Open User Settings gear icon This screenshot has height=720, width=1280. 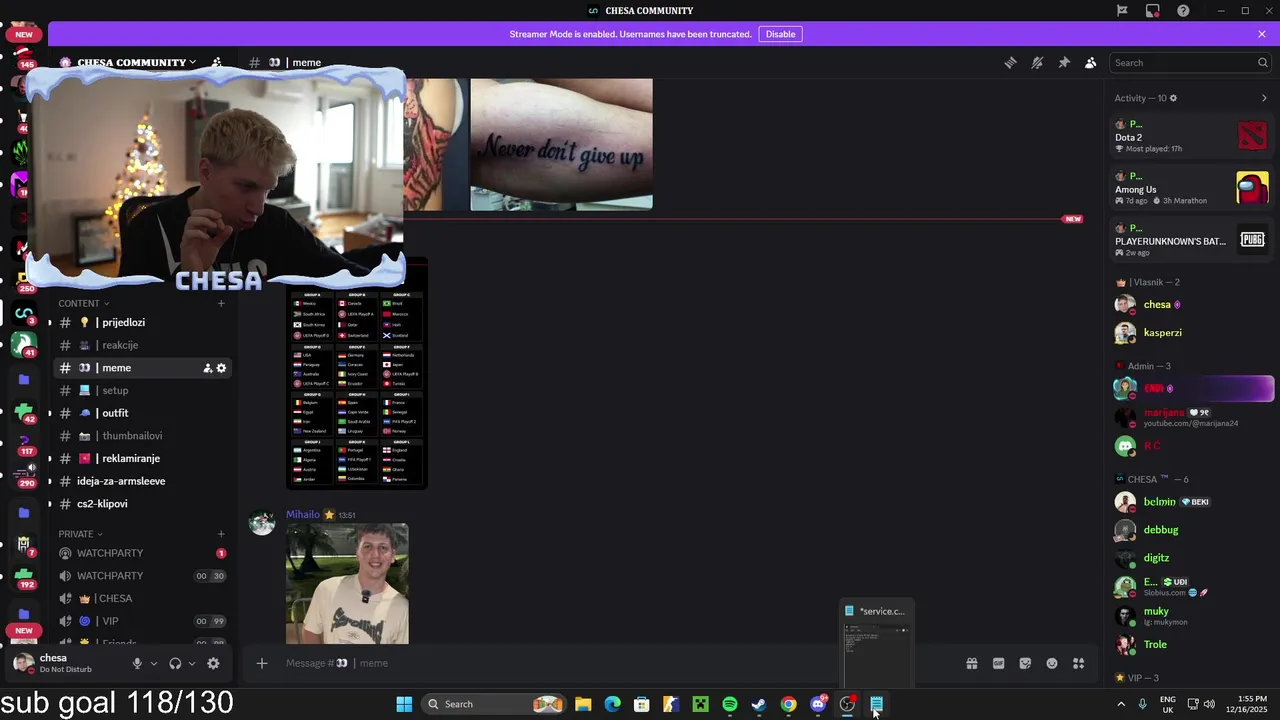point(213,663)
